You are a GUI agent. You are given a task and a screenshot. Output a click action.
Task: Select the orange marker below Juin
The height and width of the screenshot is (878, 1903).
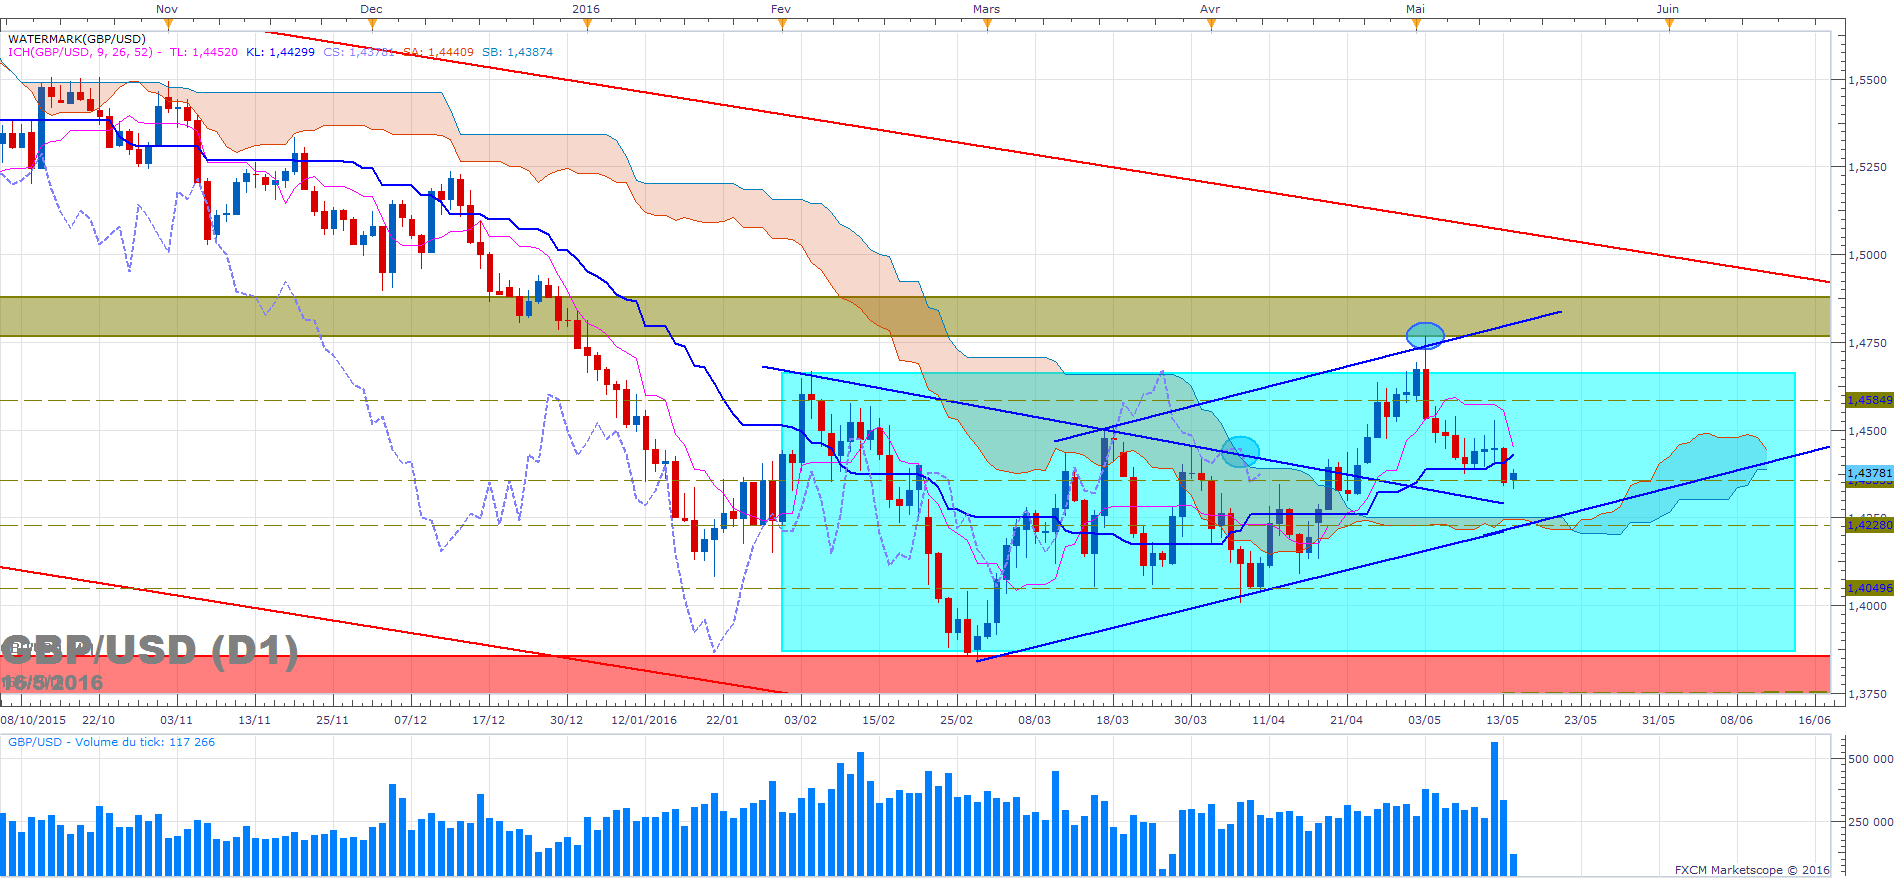pos(1668,25)
